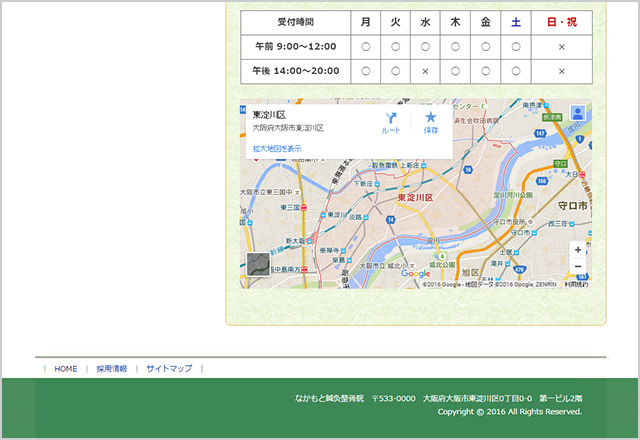Click the 木 column header

455,22
